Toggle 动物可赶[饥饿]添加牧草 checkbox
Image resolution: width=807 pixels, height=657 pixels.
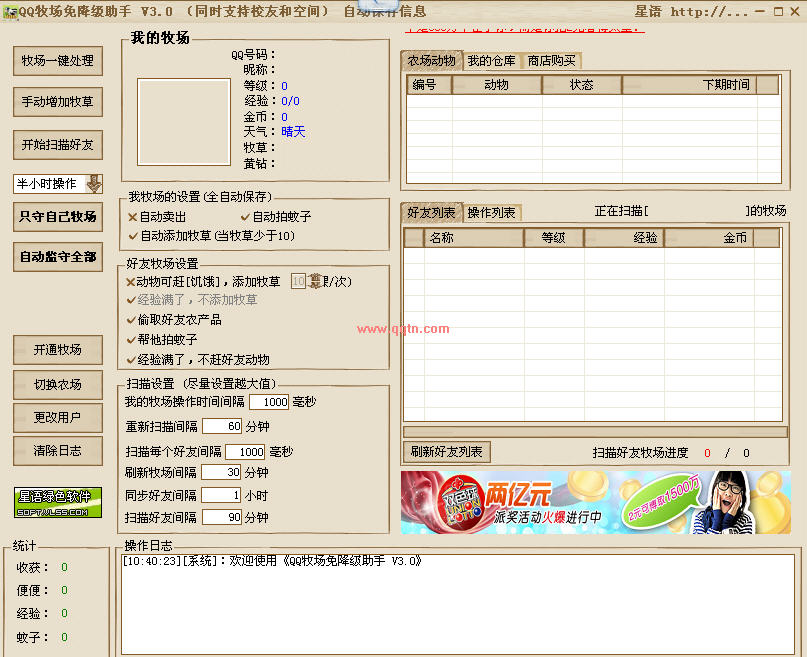tap(131, 282)
